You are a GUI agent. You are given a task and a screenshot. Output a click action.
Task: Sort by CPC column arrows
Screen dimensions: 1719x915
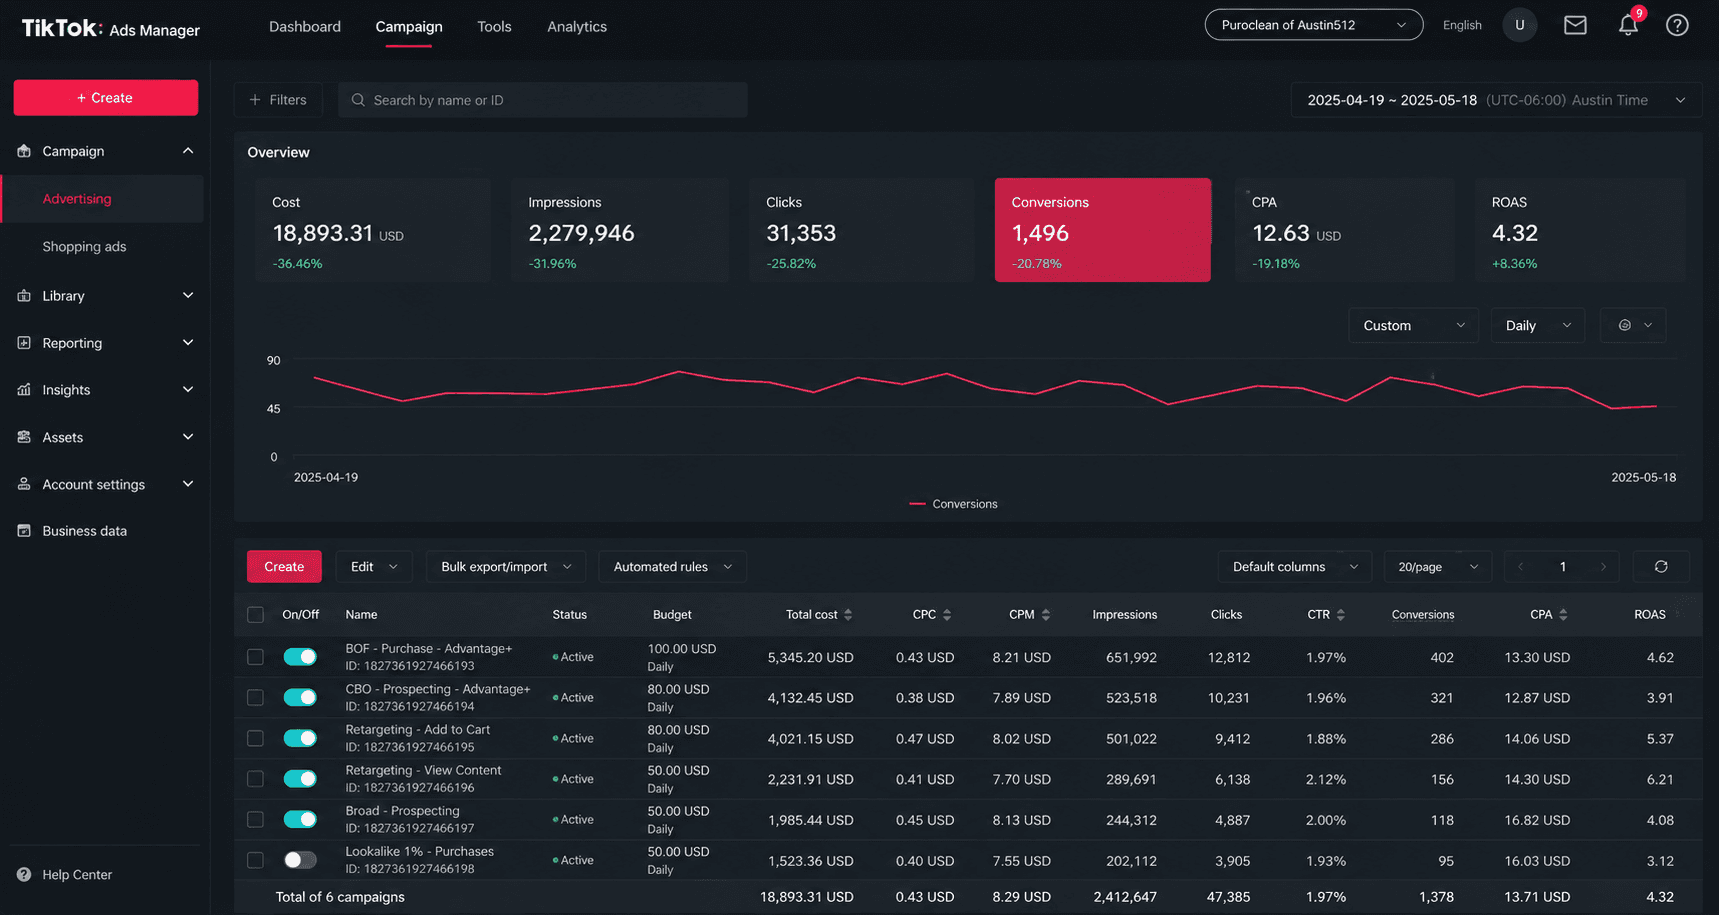click(947, 615)
